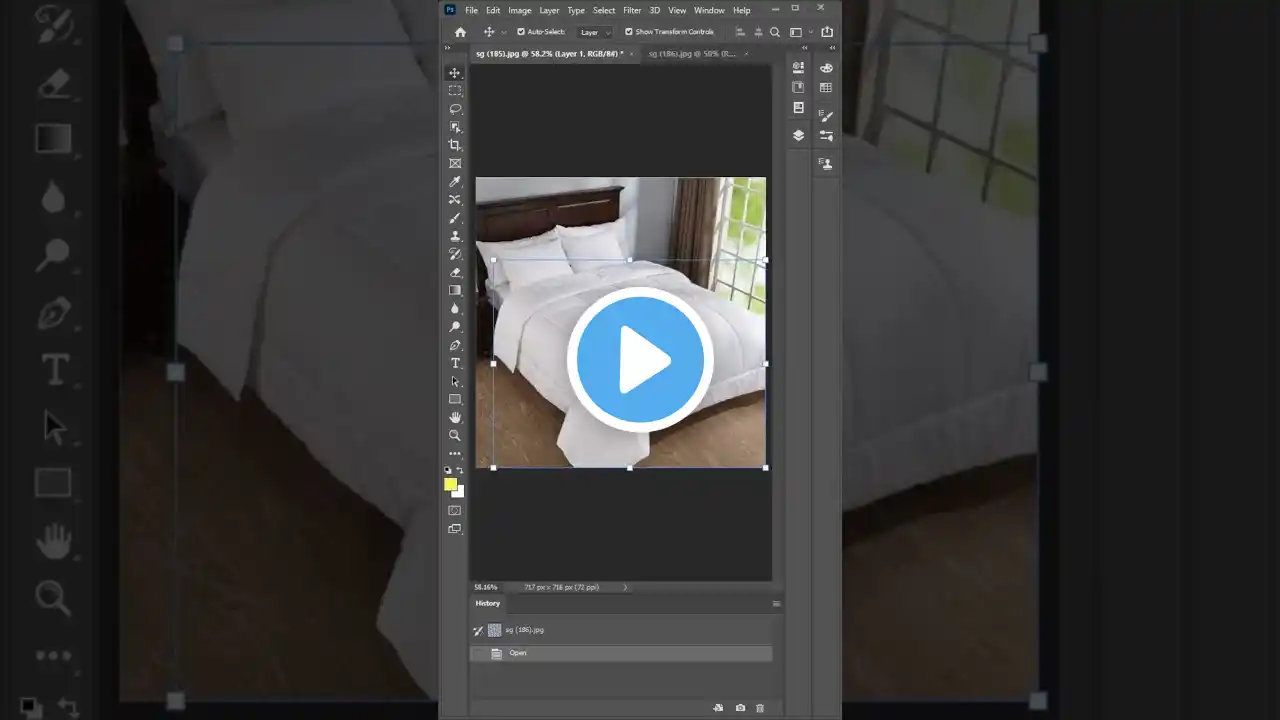Open the Auto-Select Layer dropdown
The width and height of the screenshot is (1280, 720).
[x=595, y=32]
